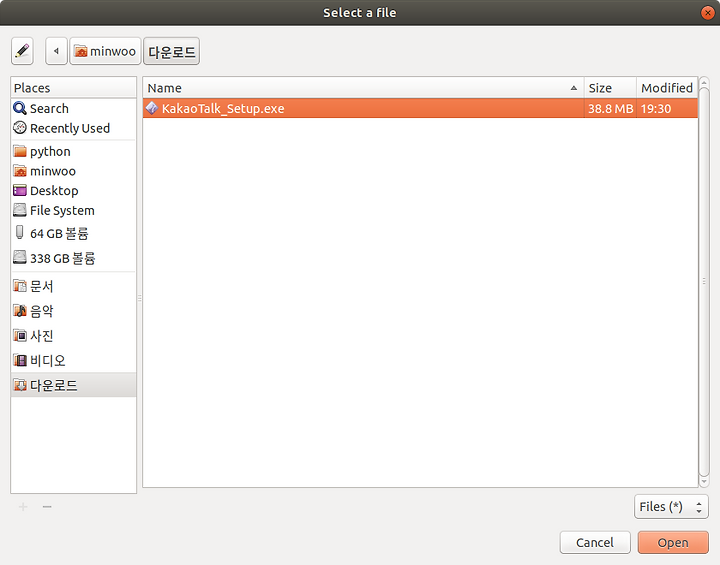Click the minus button to remove a bookmark

(x=47, y=507)
